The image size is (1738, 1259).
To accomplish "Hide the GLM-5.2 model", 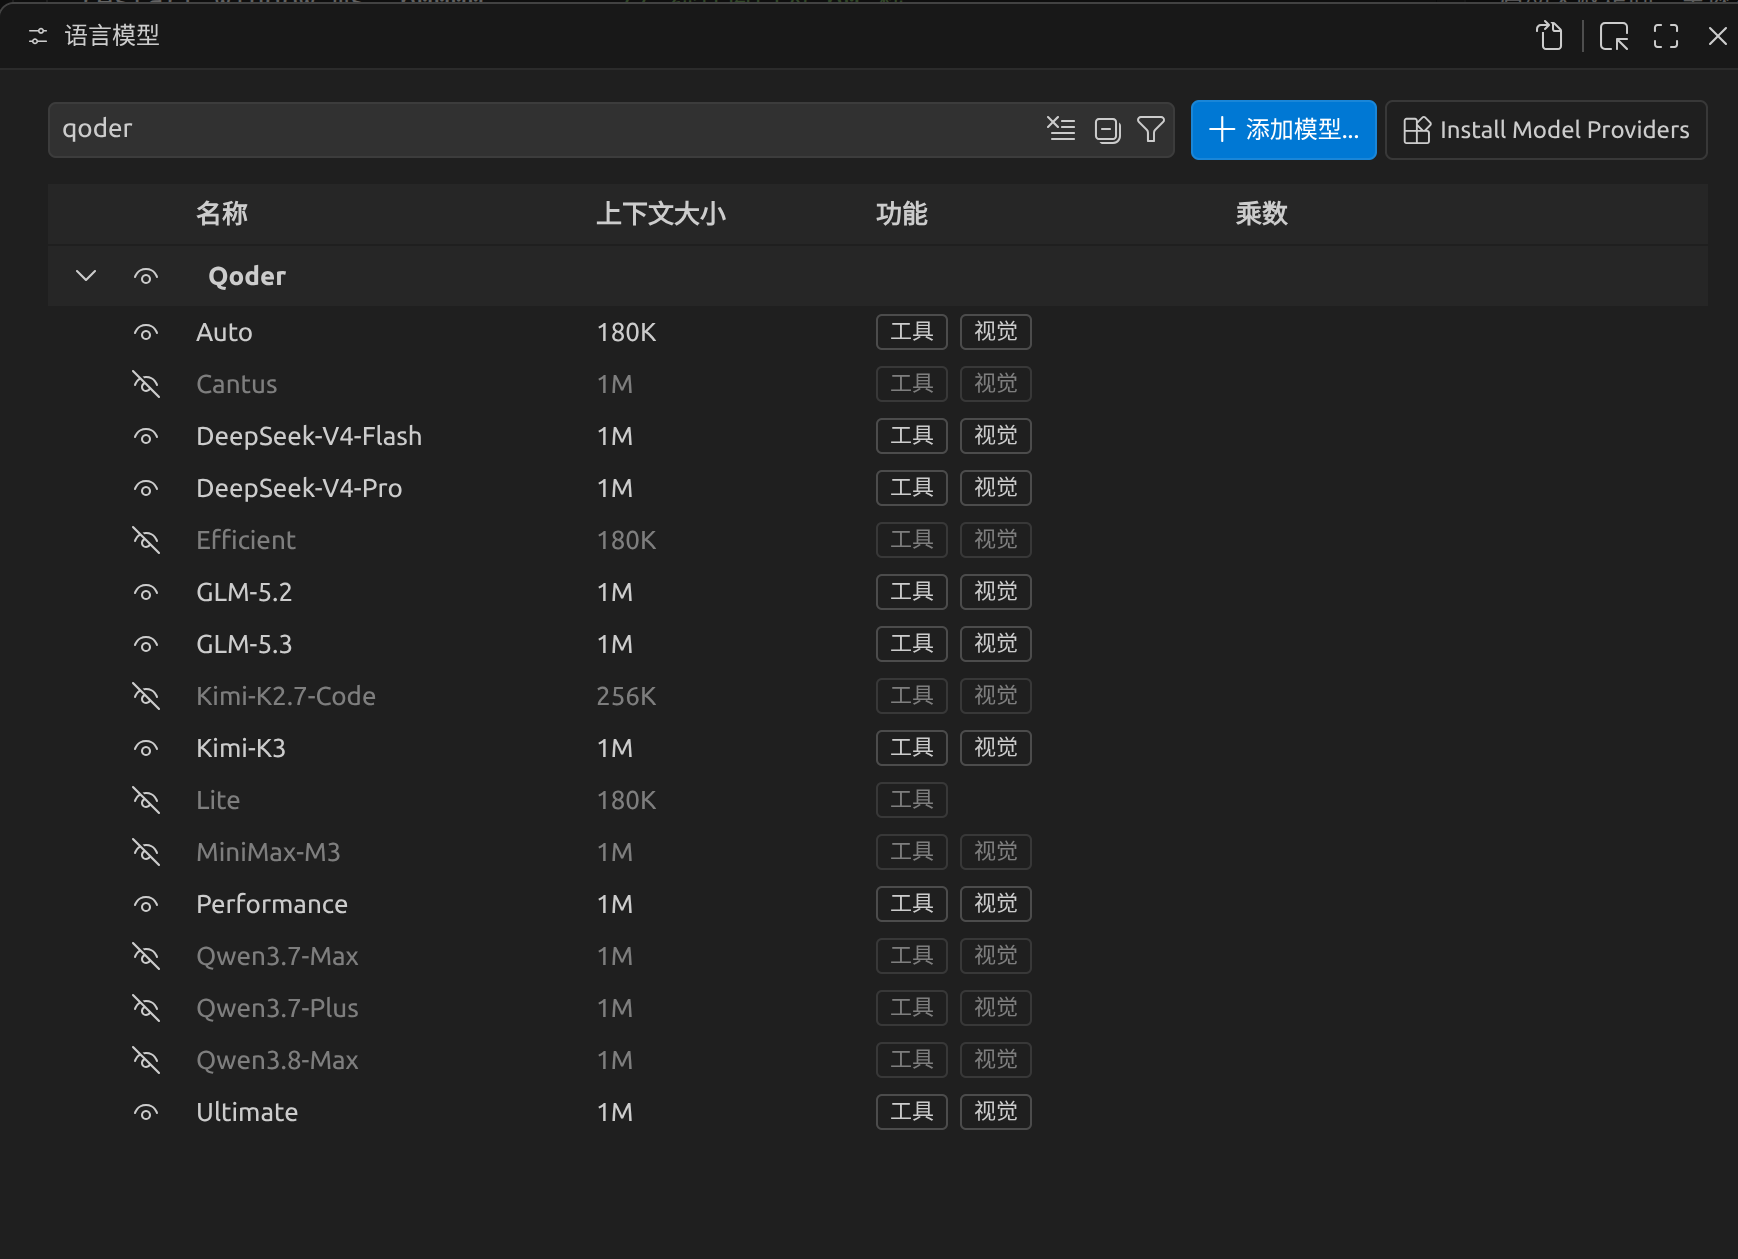I will point(146,593).
